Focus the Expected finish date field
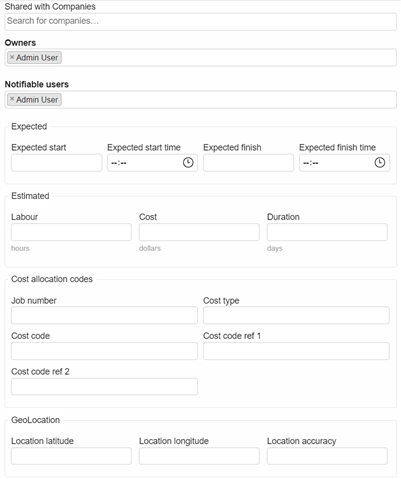This screenshot has width=401, height=479. [x=248, y=163]
